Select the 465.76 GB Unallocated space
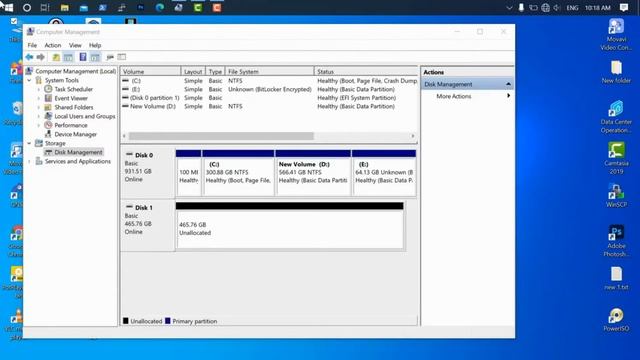The image size is (640, 360). (289, 225)
